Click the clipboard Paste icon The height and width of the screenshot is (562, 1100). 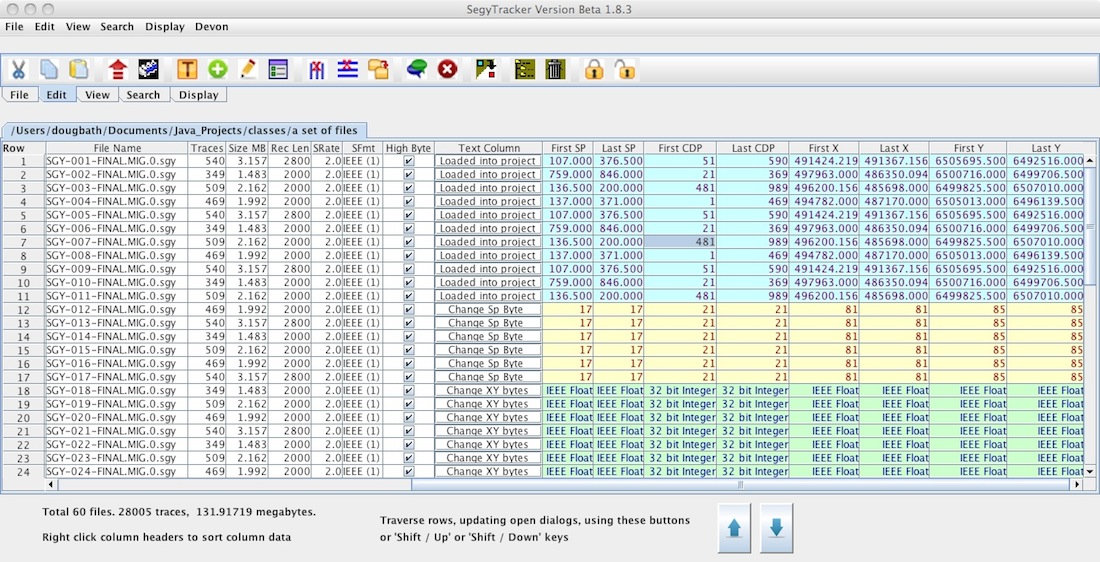point(79,69)
